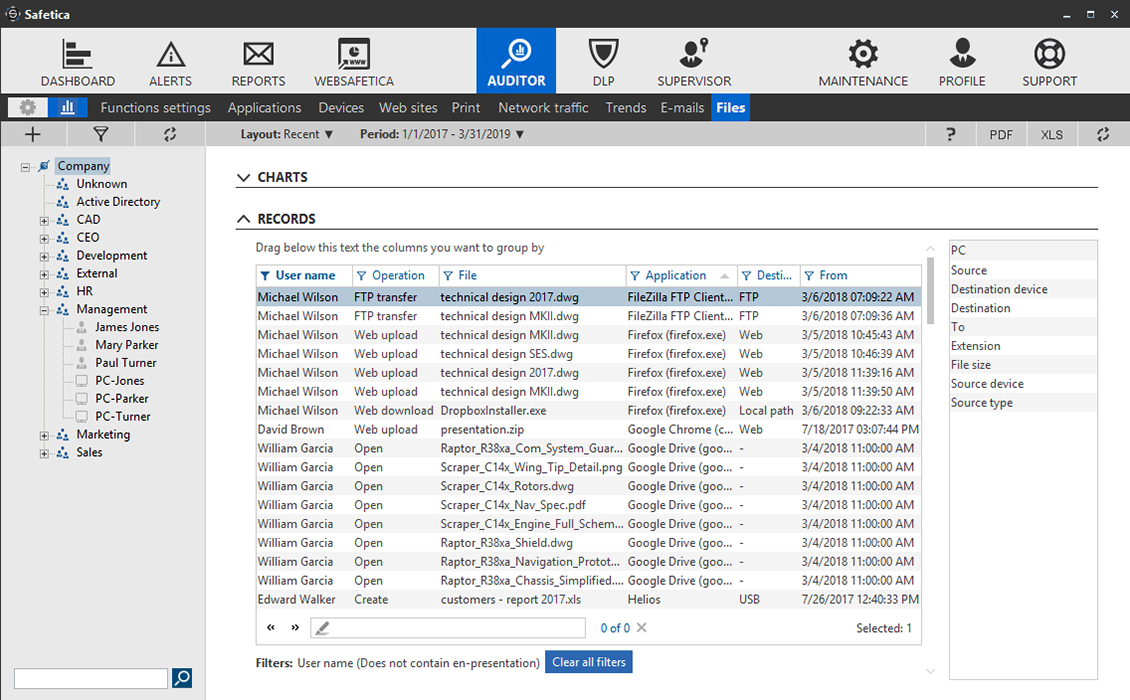Open the Dashboard section
The image size is (1130, 700).
(78, 62)
